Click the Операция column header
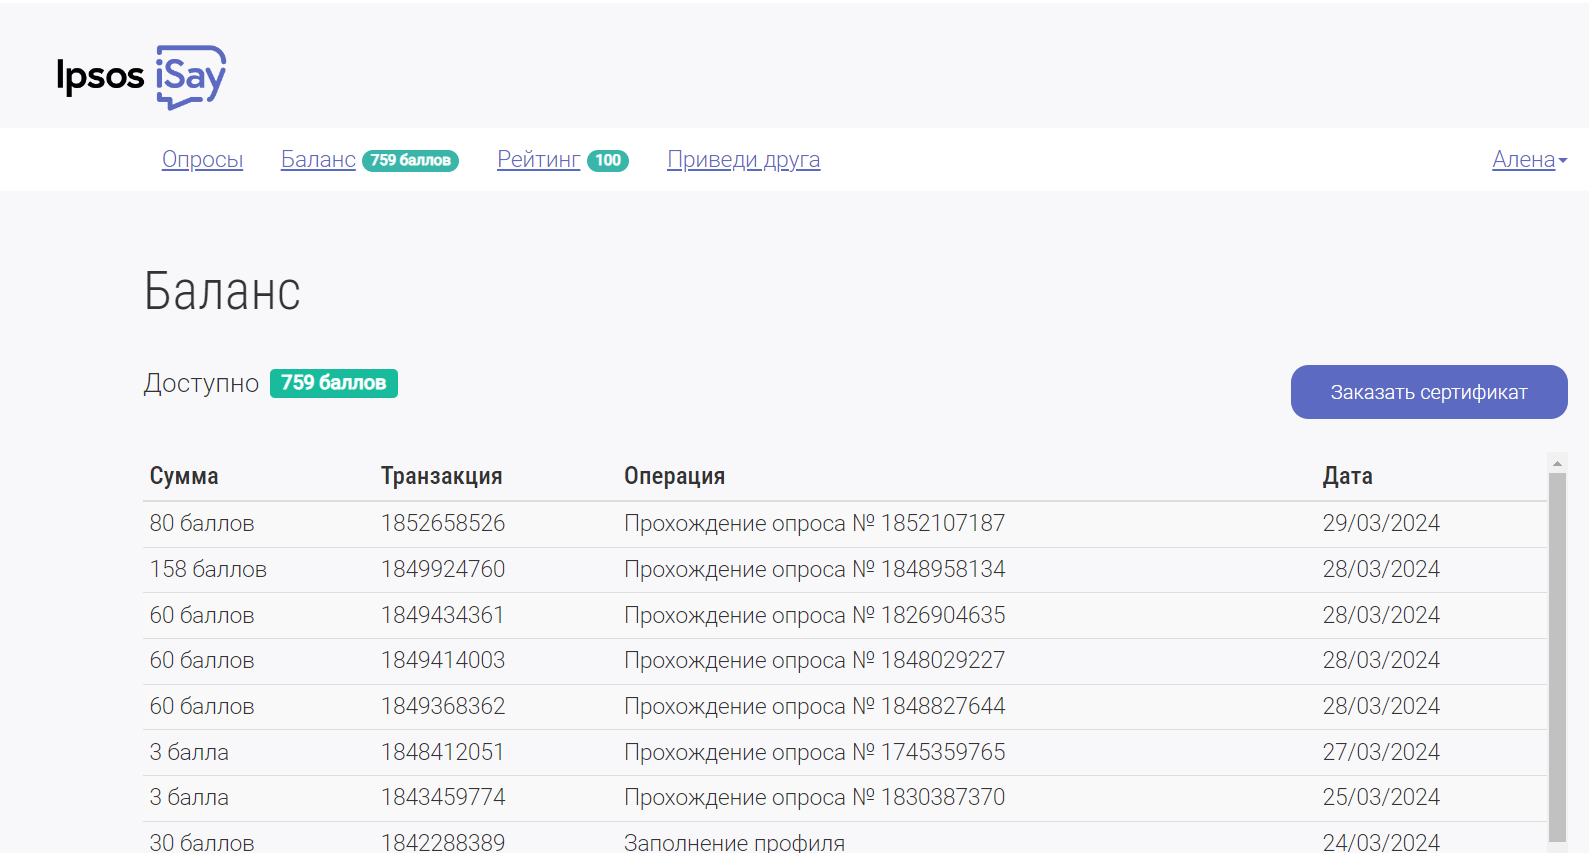Image resolution: width=1589 pixels, height=853 pixels. point(674,477)
